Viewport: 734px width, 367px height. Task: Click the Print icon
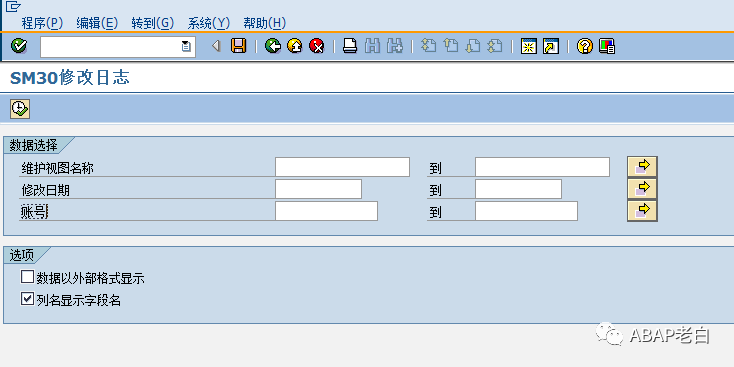pyautogui.click(x=350, y=46)
